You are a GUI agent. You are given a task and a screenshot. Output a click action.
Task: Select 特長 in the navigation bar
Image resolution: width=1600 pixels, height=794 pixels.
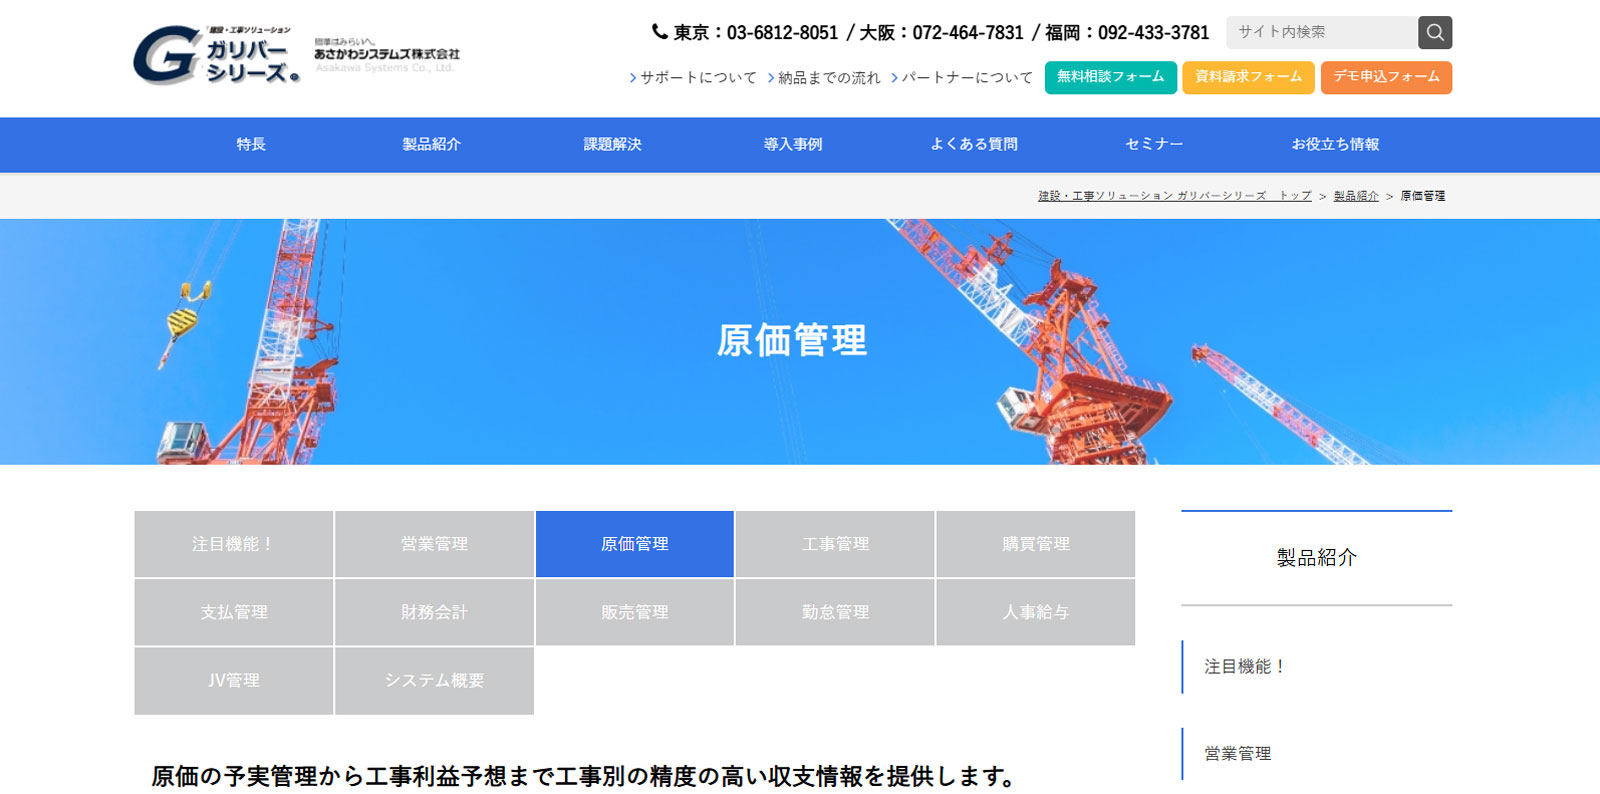(251, 145)
